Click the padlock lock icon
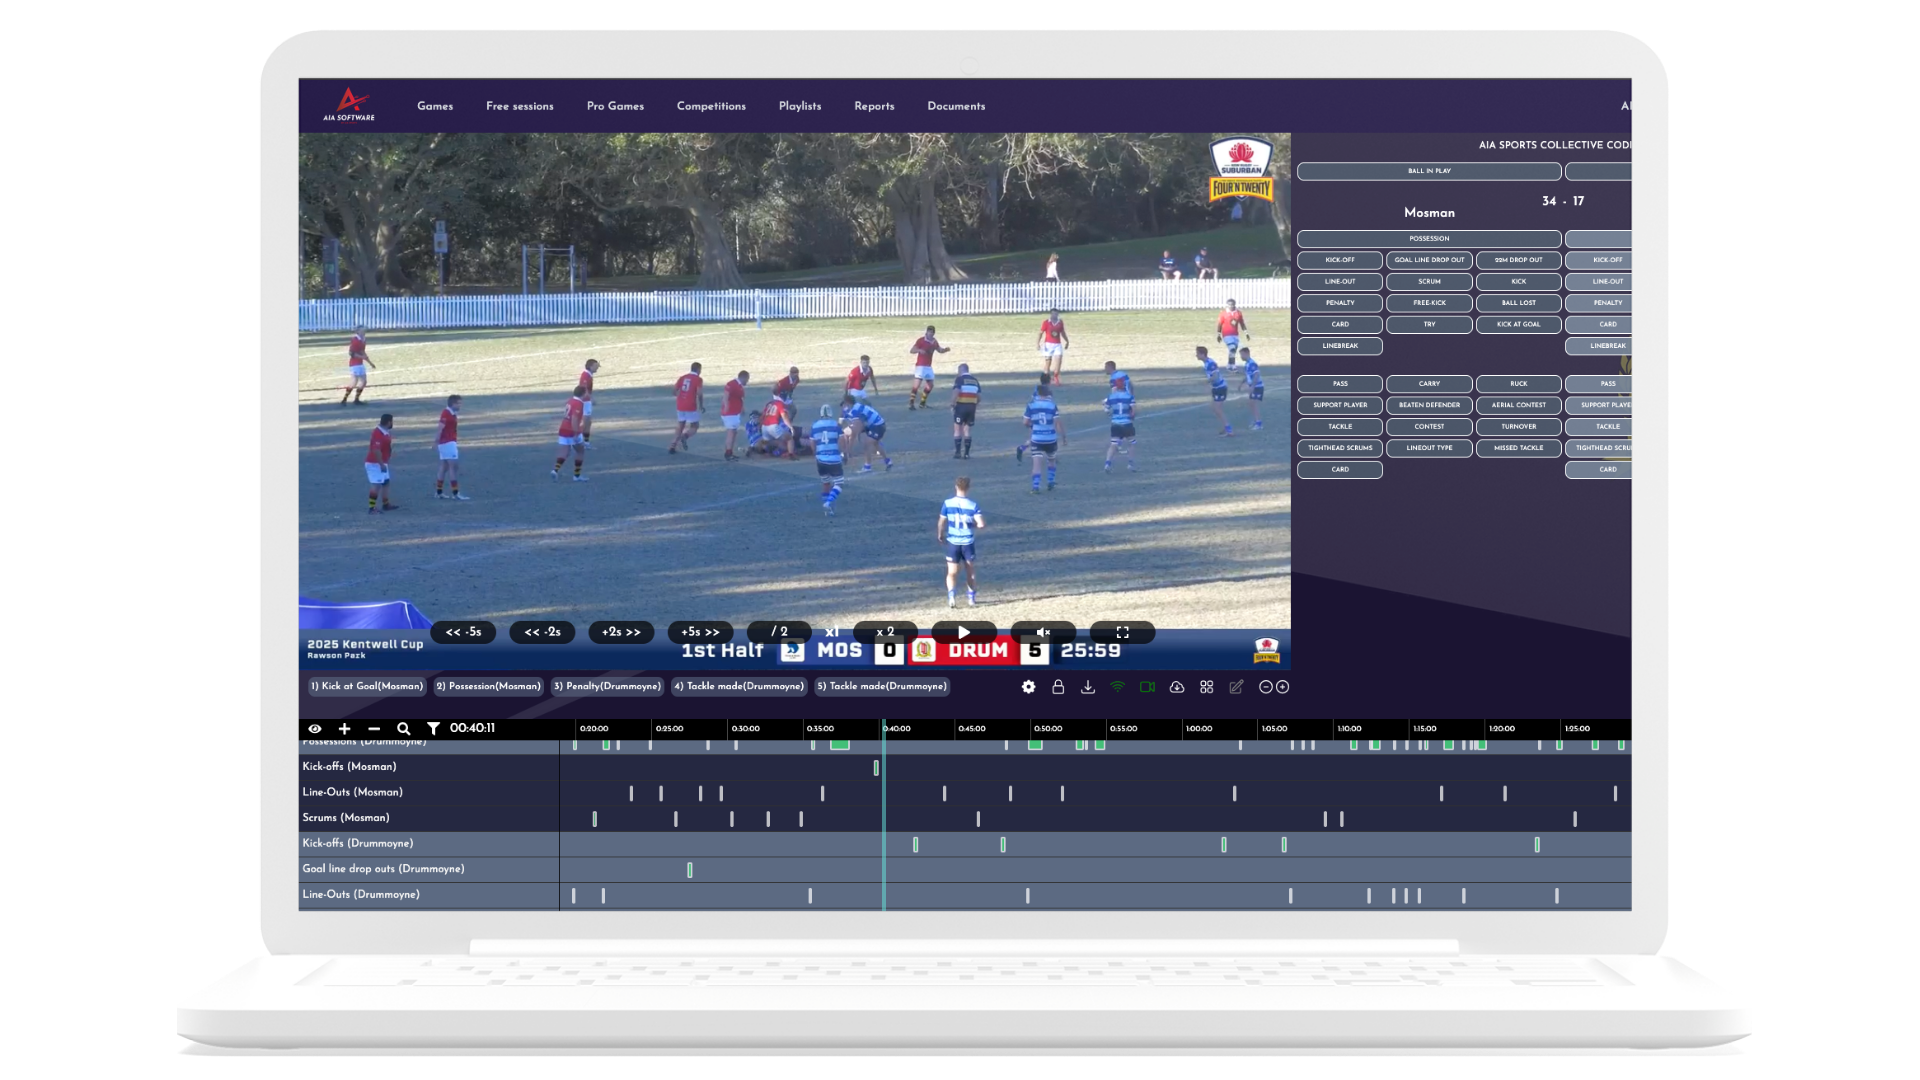The height and width of the screenshot is (1080, 1920). [1058, 687]
